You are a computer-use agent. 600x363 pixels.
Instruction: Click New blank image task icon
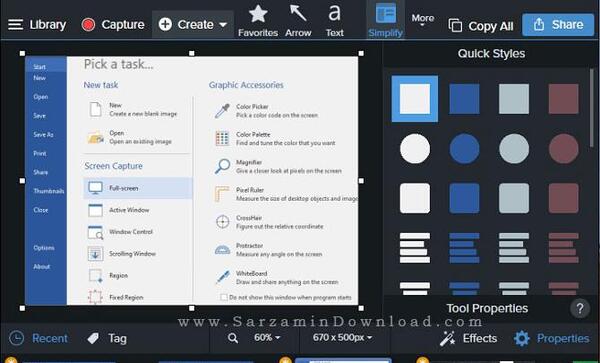pyautogui.click(x=95, y=109)
